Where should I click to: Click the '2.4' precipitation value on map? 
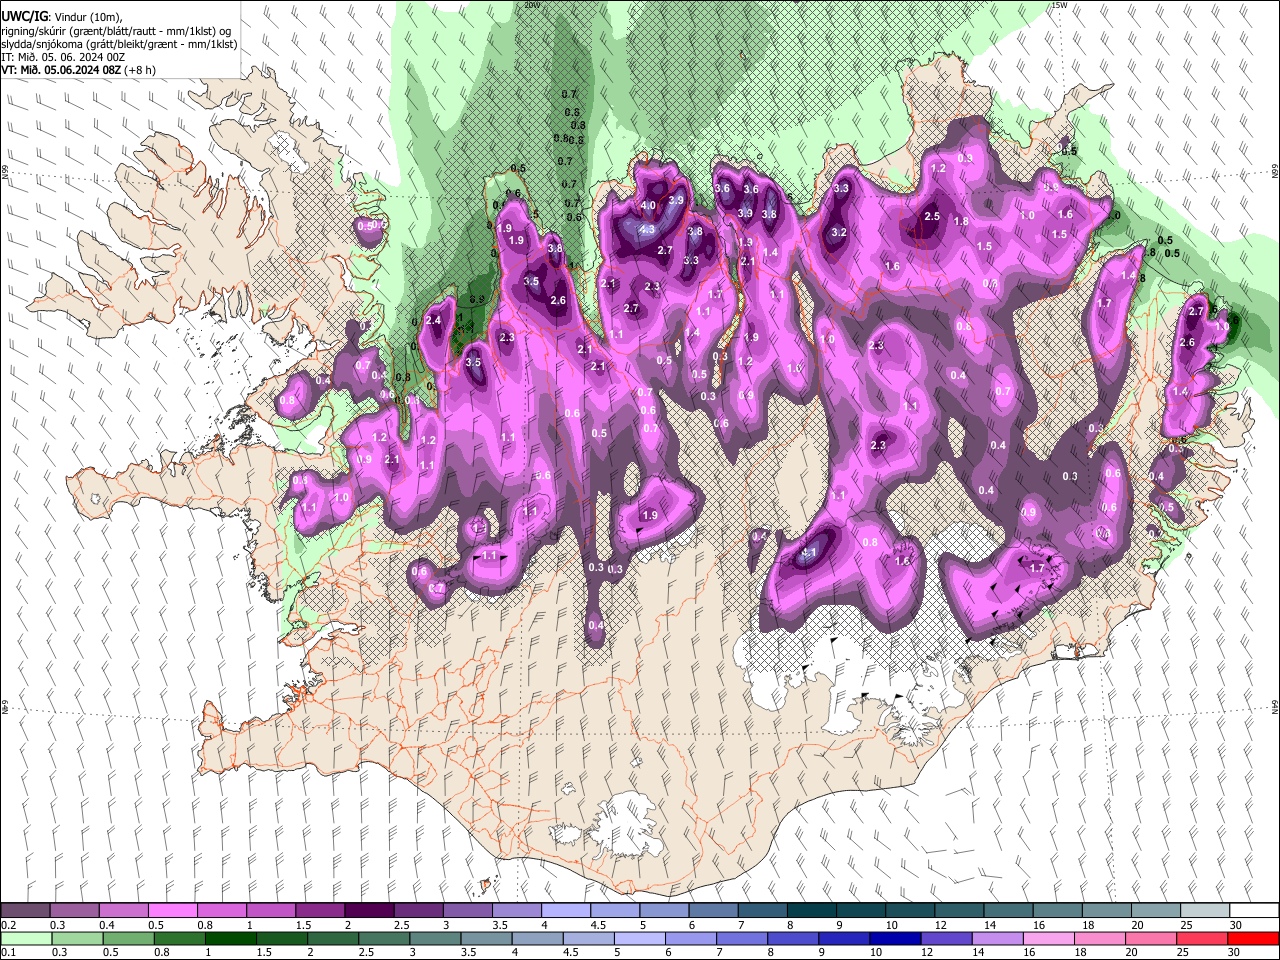pos(433,320)
